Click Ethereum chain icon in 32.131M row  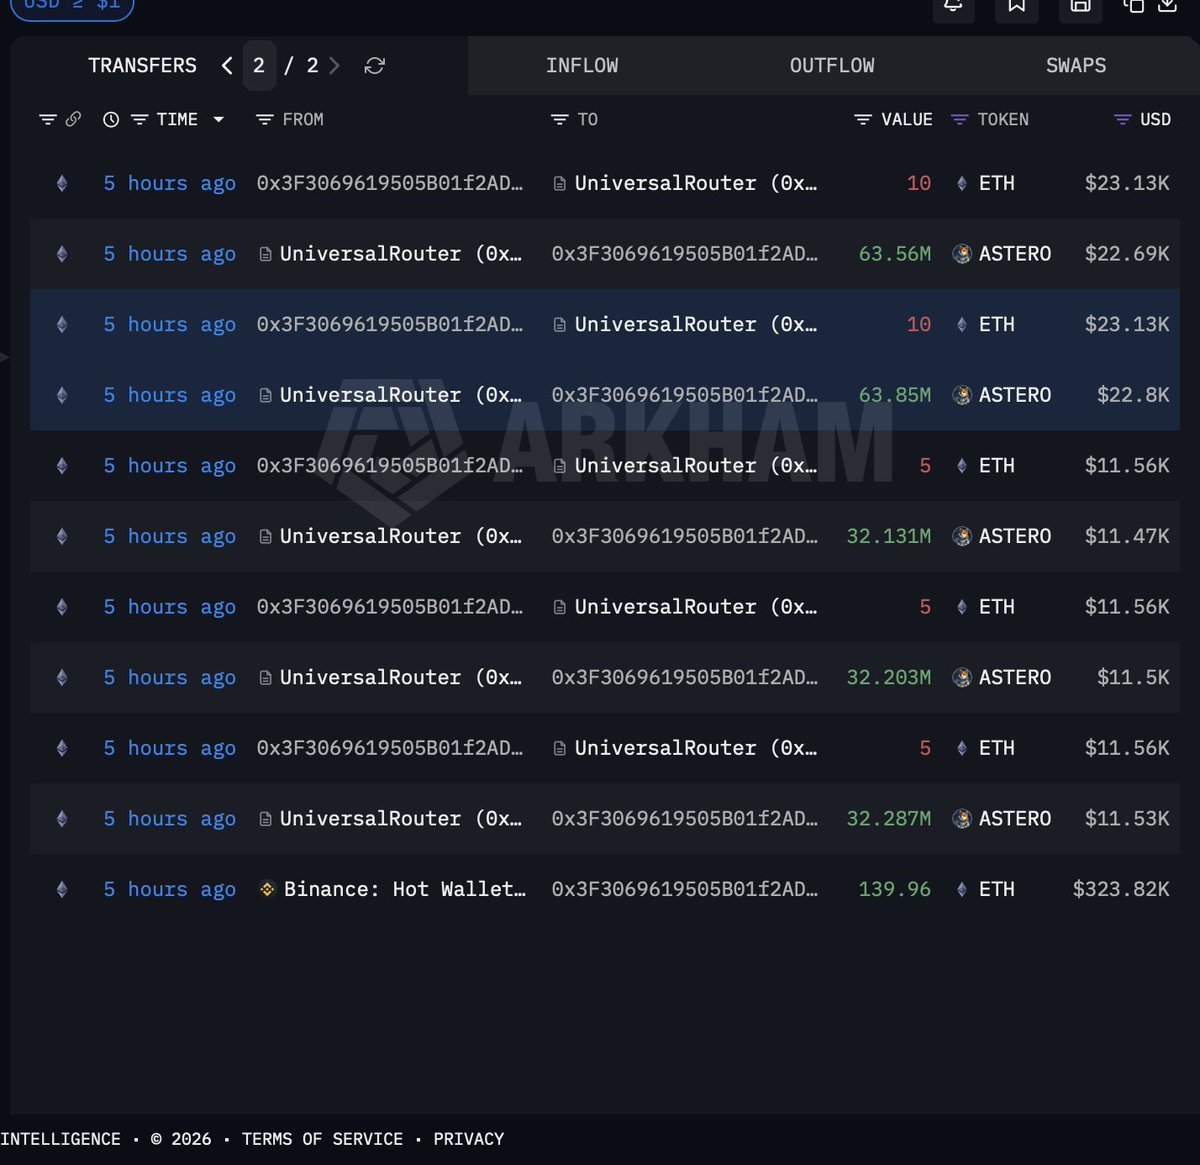pyautogui.click(x=62, y=536)
